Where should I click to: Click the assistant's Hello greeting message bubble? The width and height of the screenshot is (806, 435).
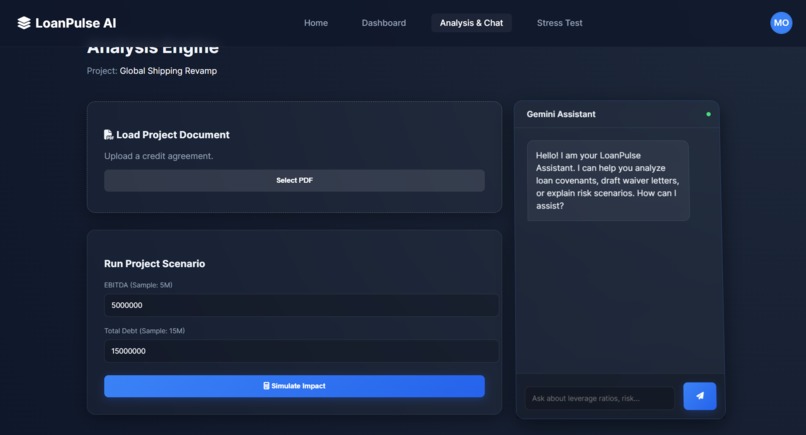pos(608,180)
